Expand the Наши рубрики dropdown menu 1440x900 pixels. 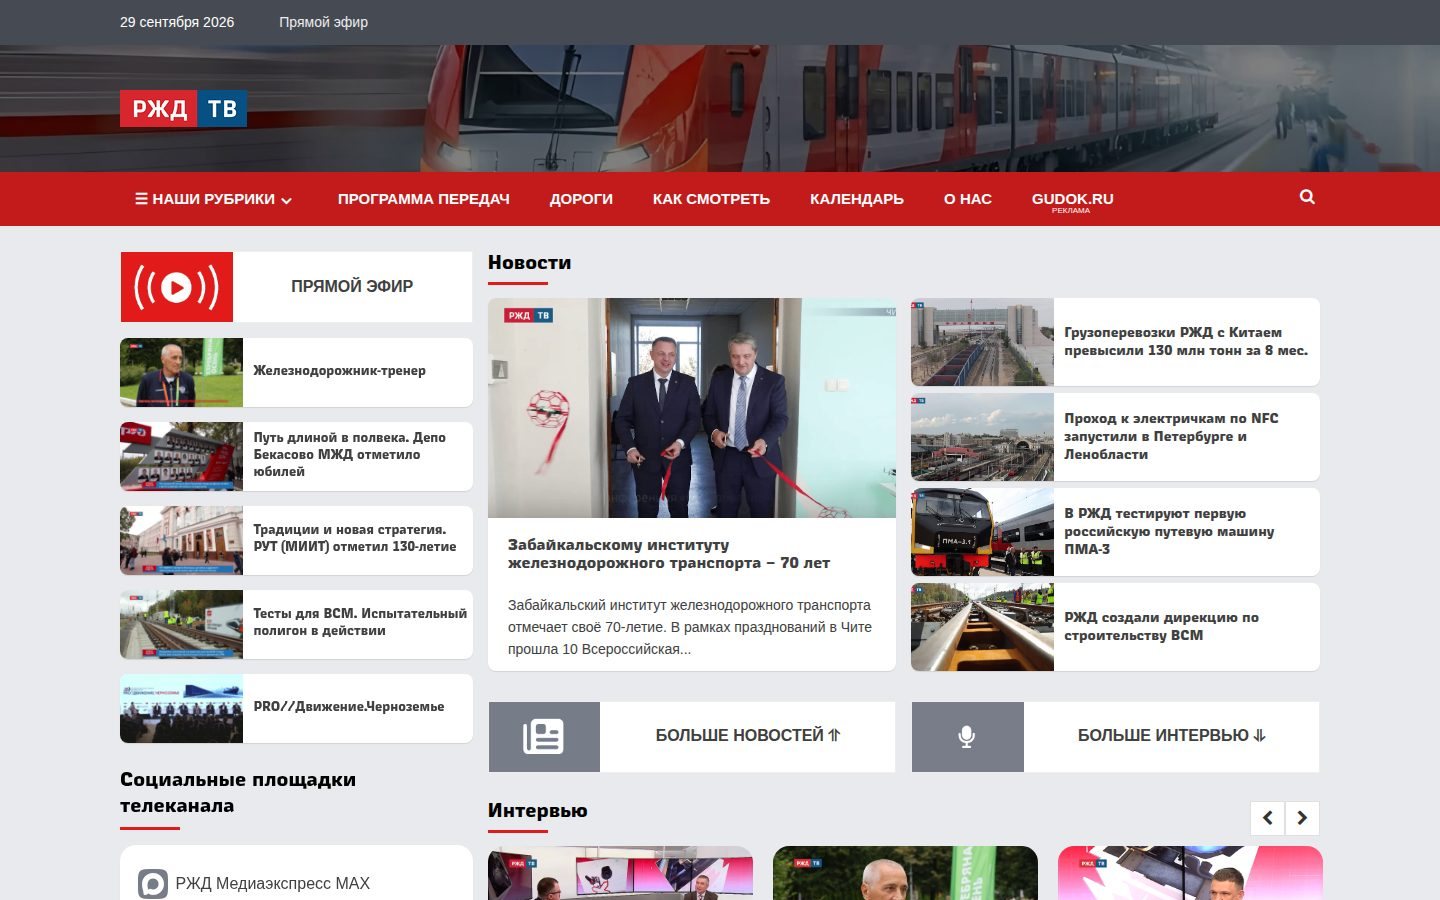coord(214,199)
